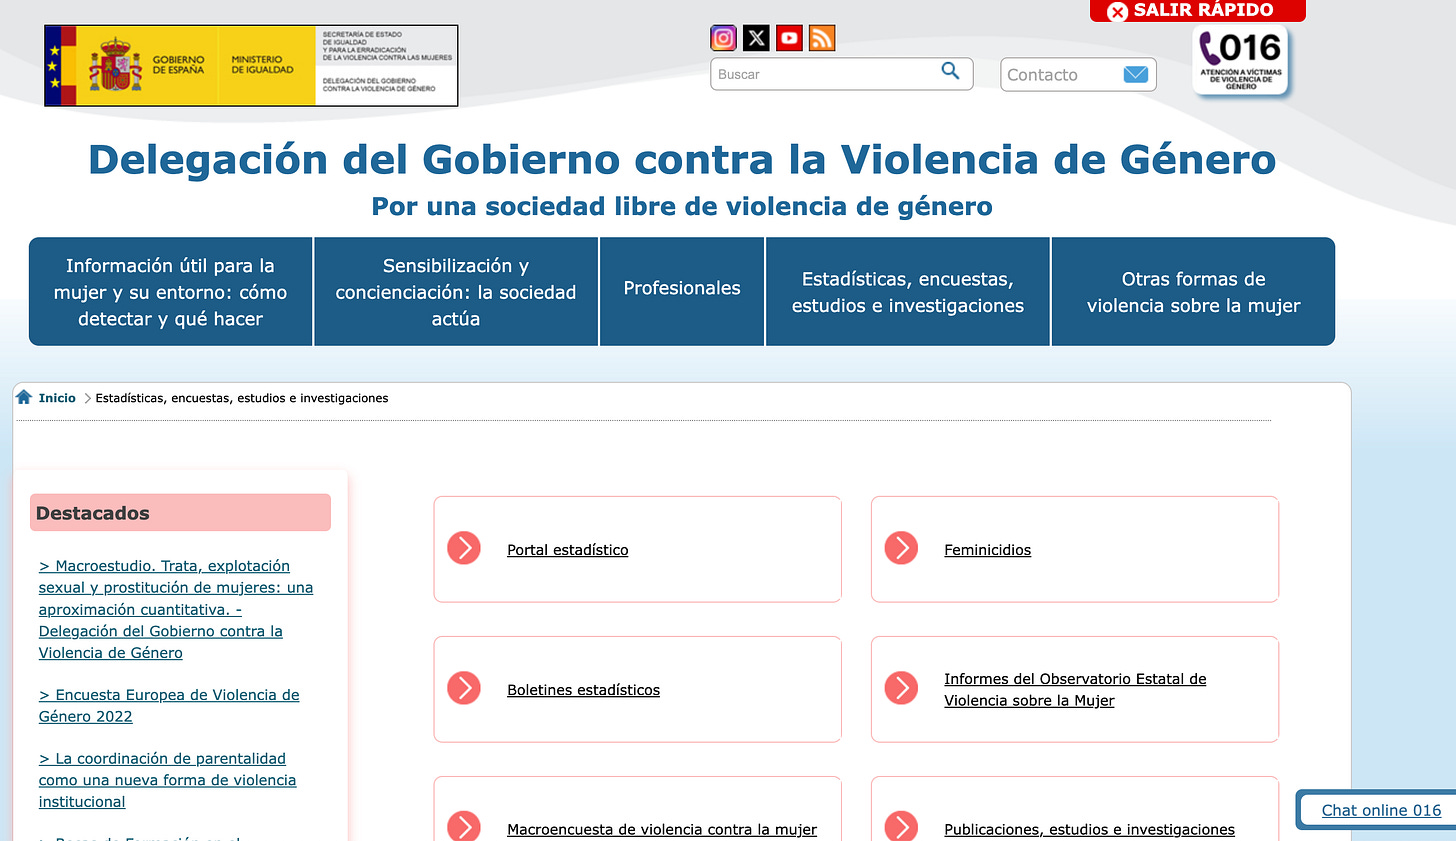The image size is (1456, 841).
Task: Open the Contacto box
Action: pyautogui.click(x=1078, y=74)
